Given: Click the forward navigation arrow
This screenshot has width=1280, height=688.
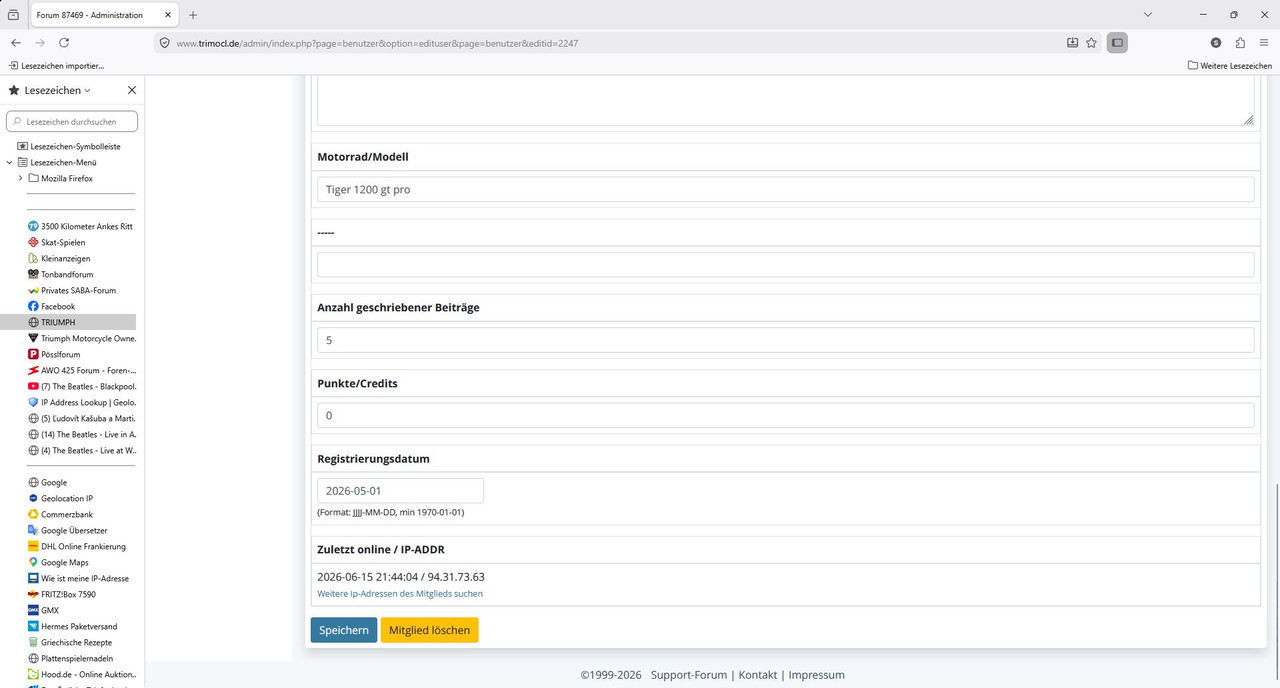Looking at the screenshot, I should (40, 43).
